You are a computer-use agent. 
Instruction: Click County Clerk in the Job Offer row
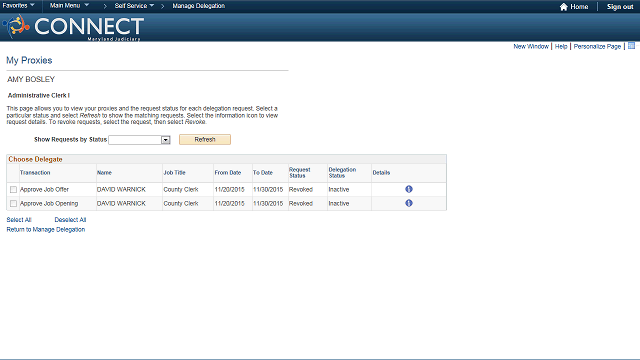click(x=181, y=189)
